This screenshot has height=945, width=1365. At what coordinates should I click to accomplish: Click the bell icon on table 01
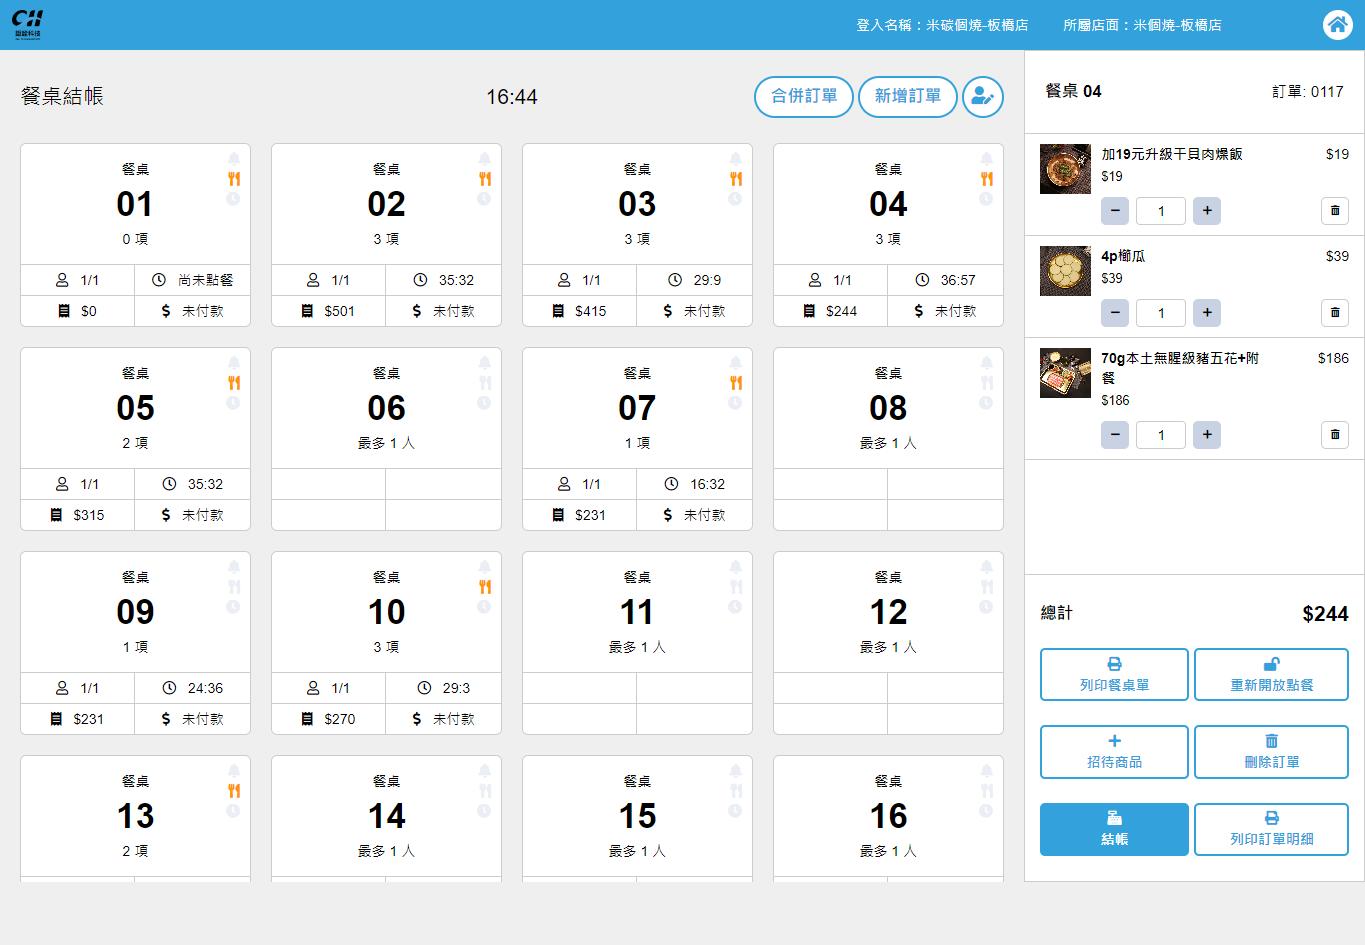point(233,159)
